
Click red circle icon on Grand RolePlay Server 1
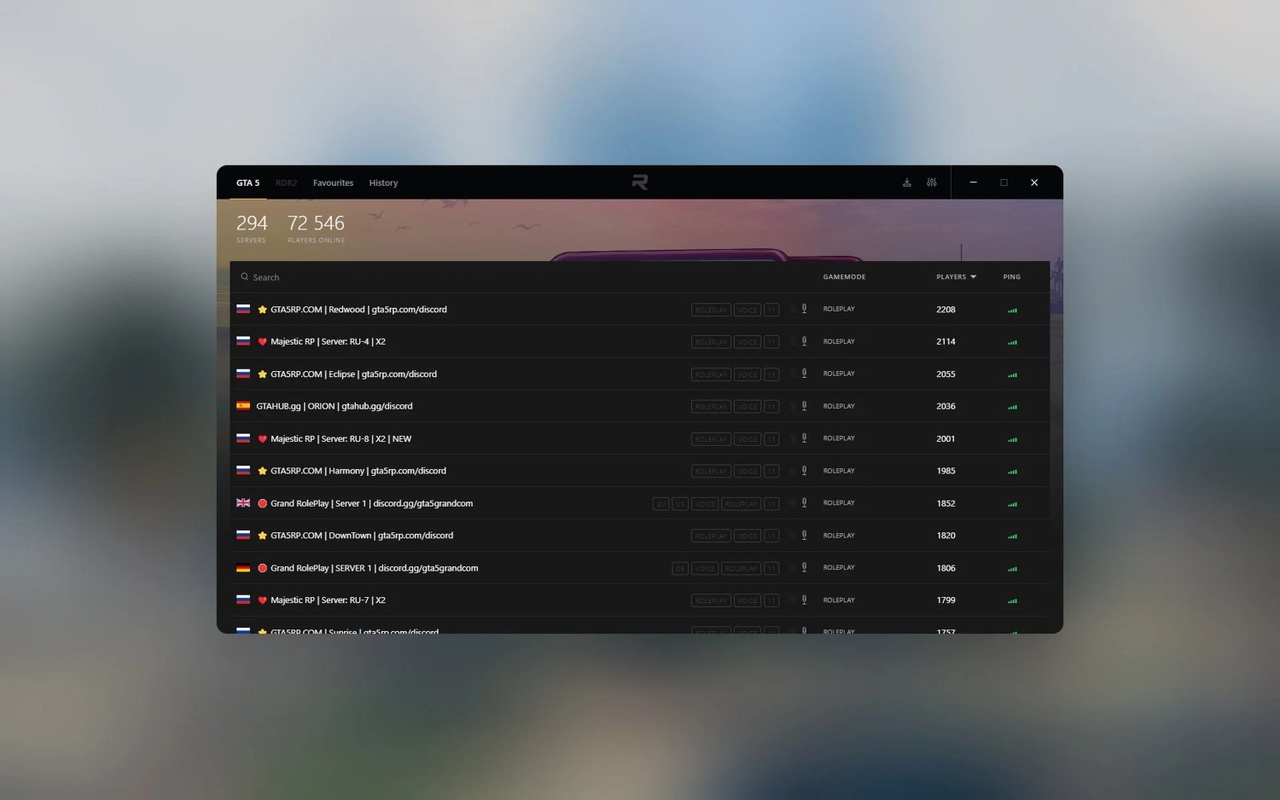pyautogui.click(x=262, y=503)
